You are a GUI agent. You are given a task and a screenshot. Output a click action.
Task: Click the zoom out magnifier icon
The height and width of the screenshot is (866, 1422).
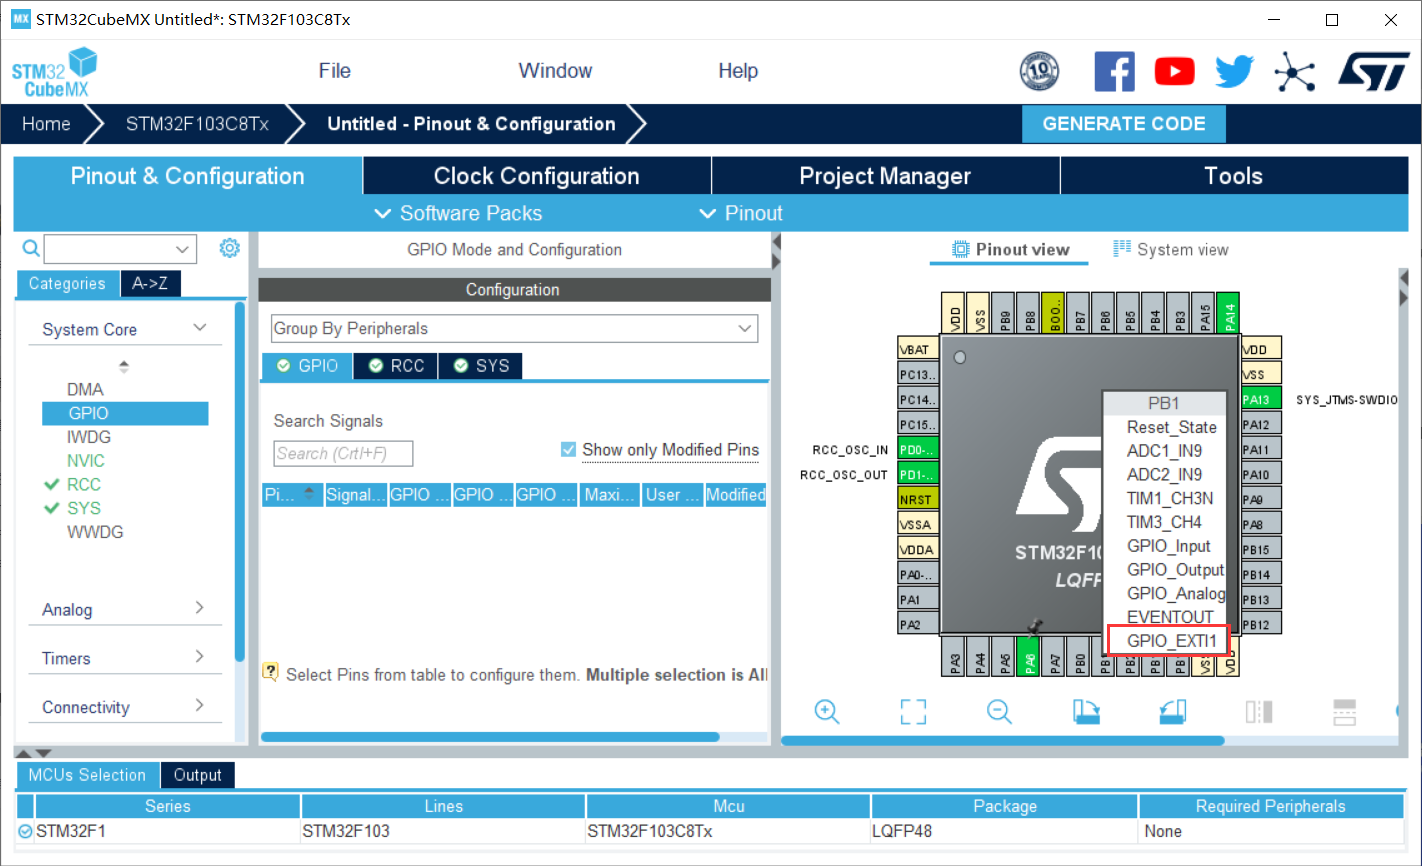coord(999,711)
